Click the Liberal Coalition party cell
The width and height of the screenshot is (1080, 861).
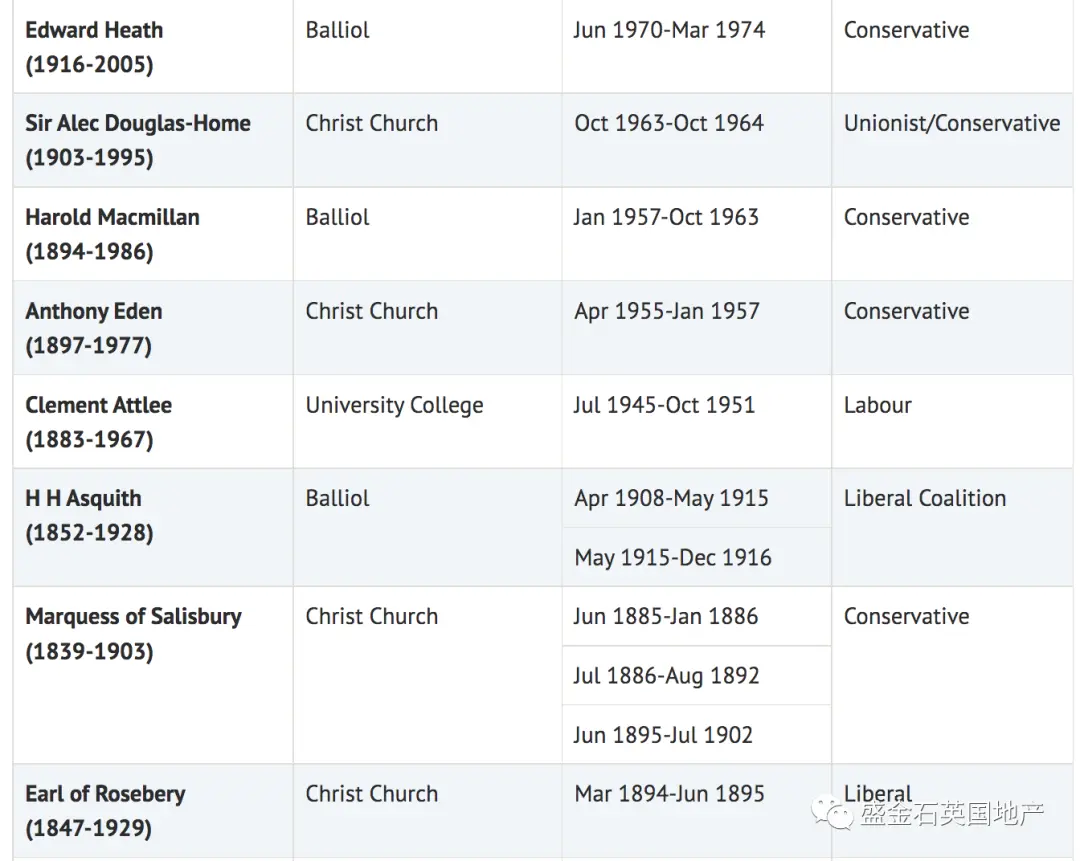click(x=952, y=528)
